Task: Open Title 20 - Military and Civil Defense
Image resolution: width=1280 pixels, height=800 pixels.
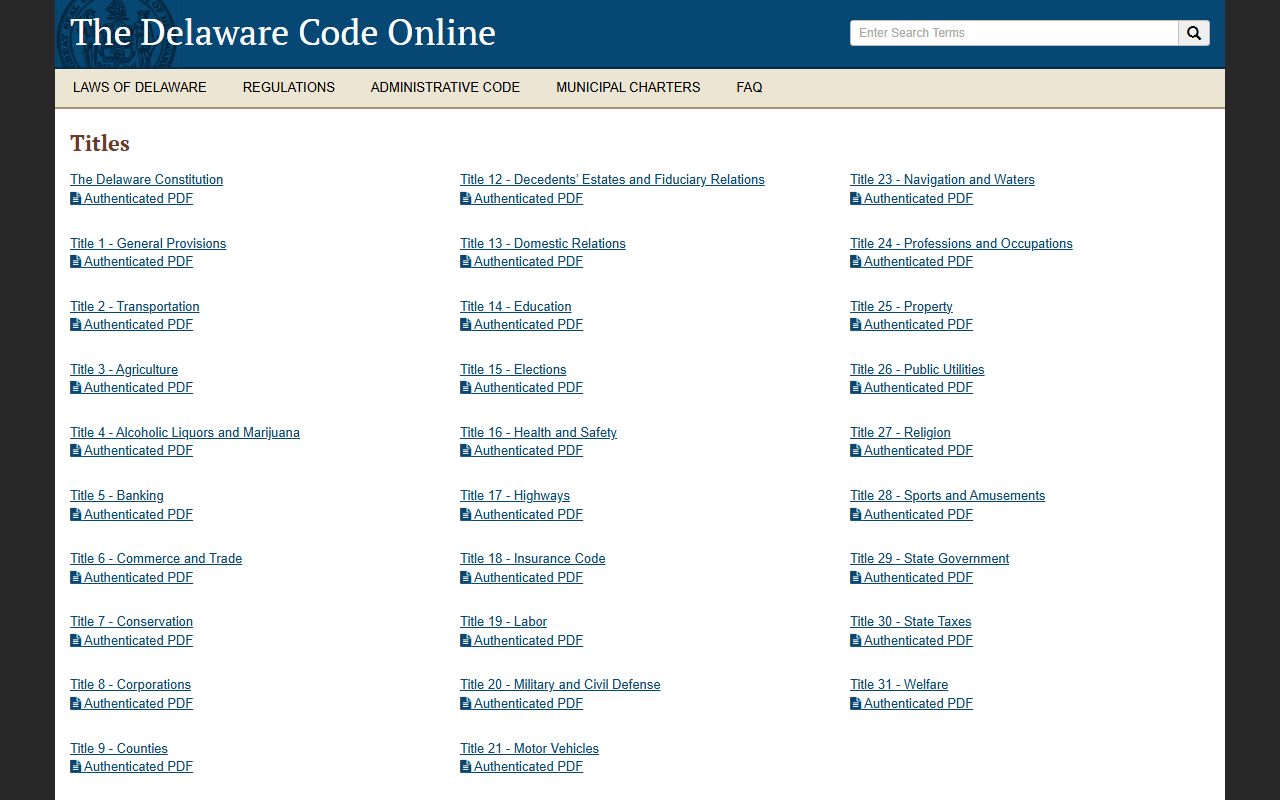Action: click(x=560, y=684)
